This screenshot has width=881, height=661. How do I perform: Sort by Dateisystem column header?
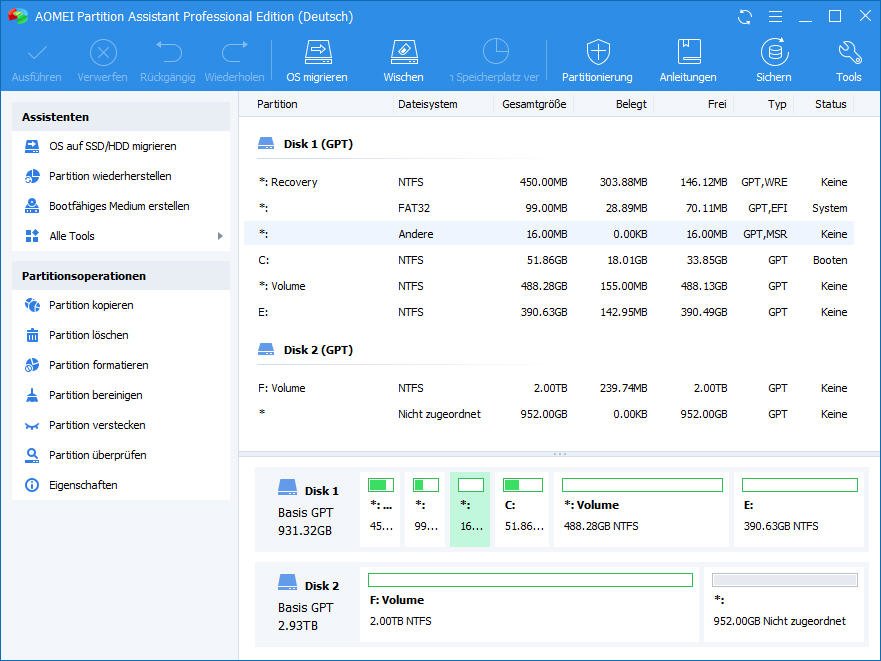pos(428,104)
